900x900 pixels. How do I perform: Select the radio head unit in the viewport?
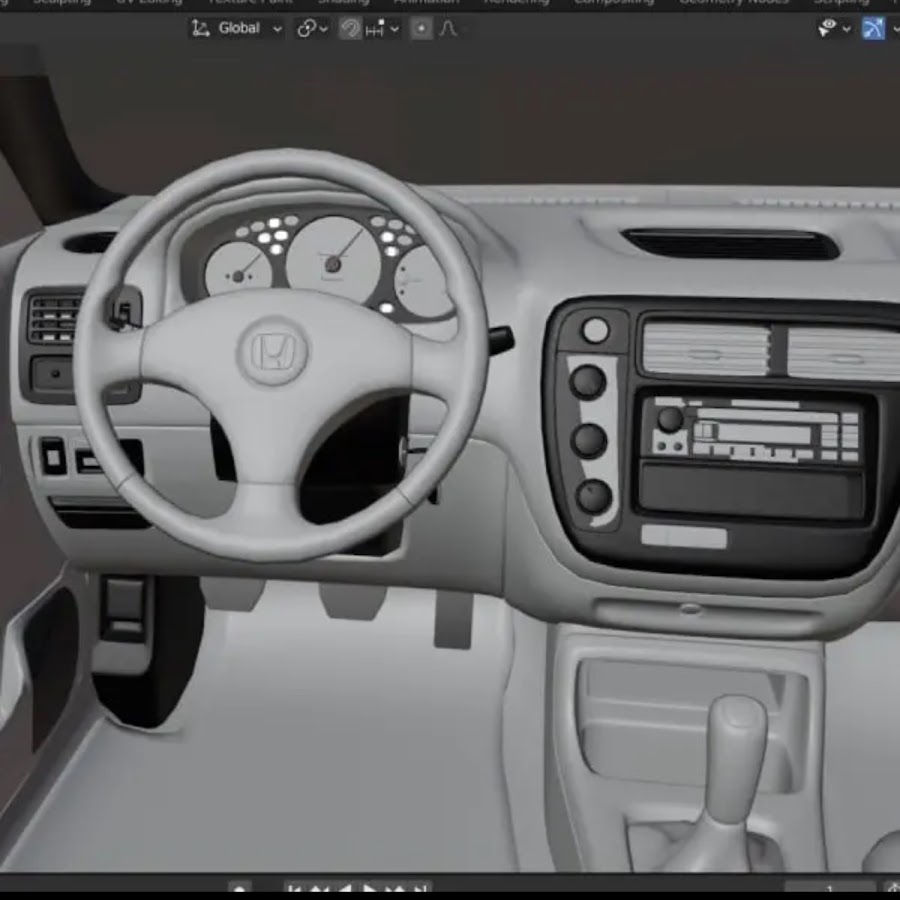[757, 430]
